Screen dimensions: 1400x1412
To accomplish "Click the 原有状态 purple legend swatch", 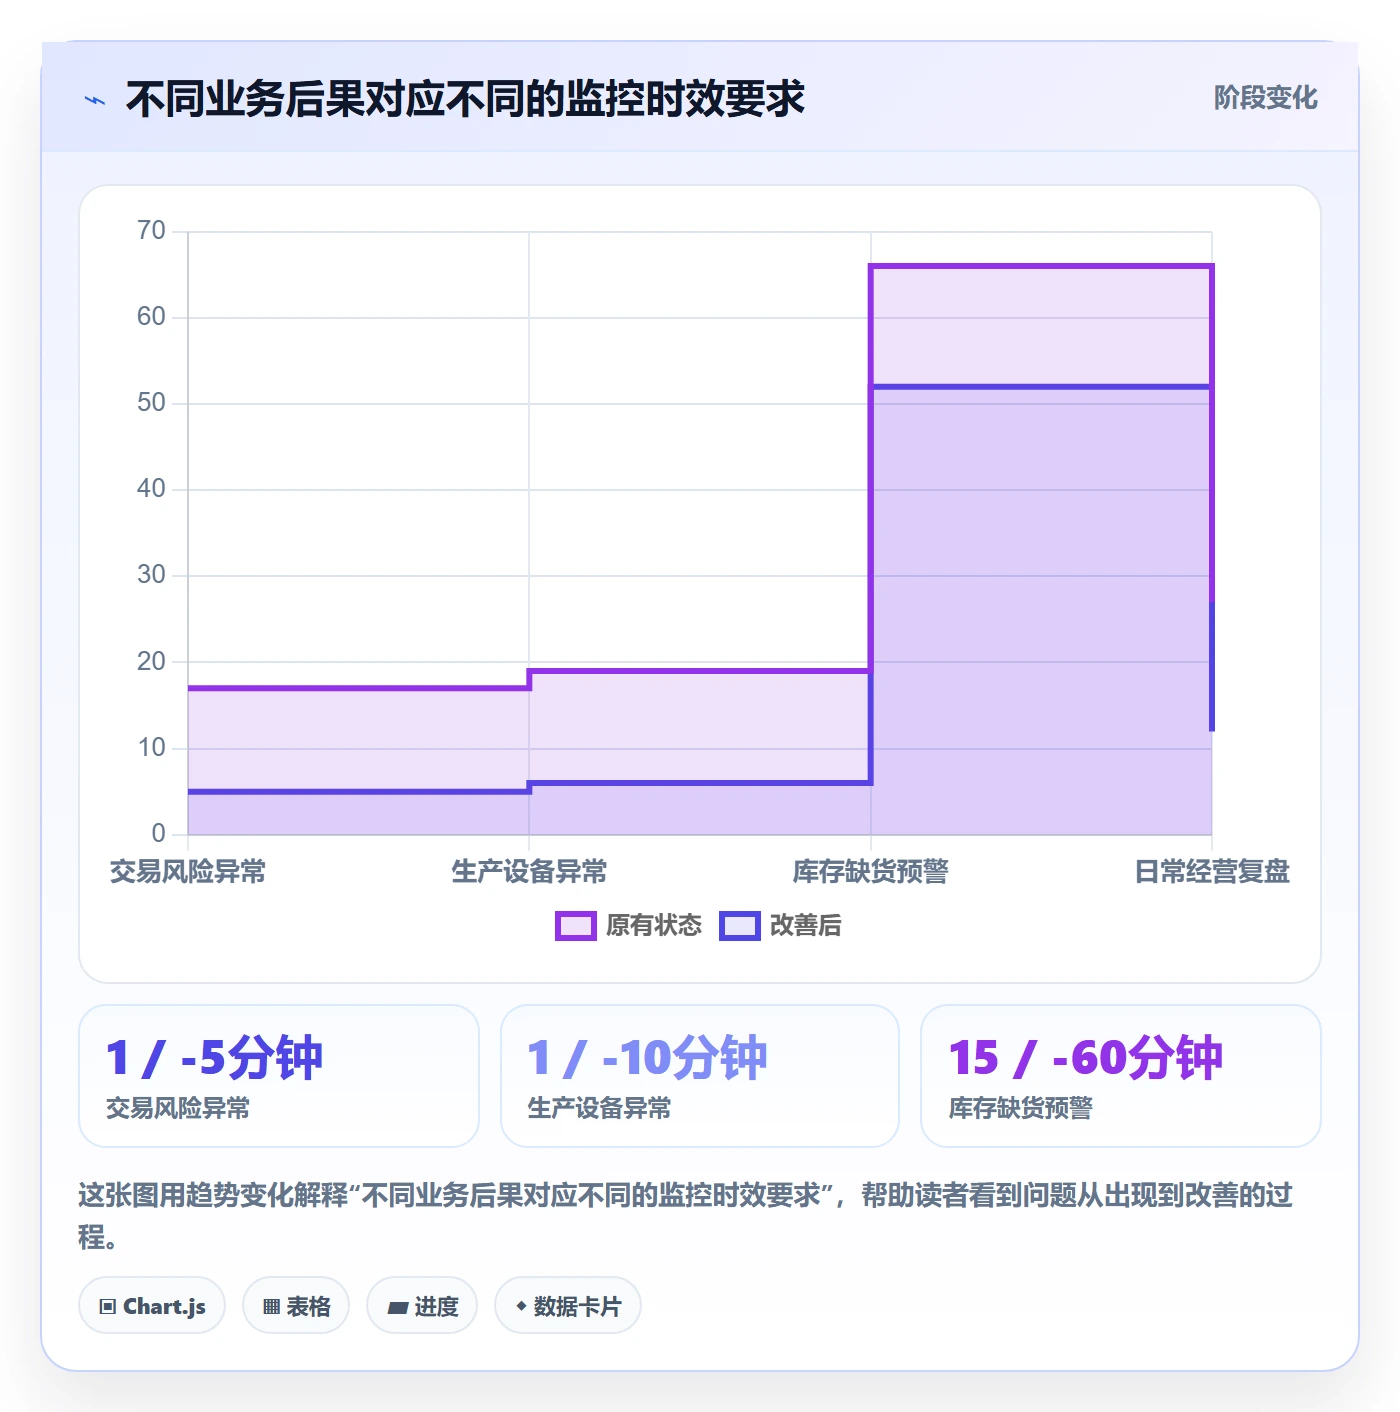I will [576, 926].
